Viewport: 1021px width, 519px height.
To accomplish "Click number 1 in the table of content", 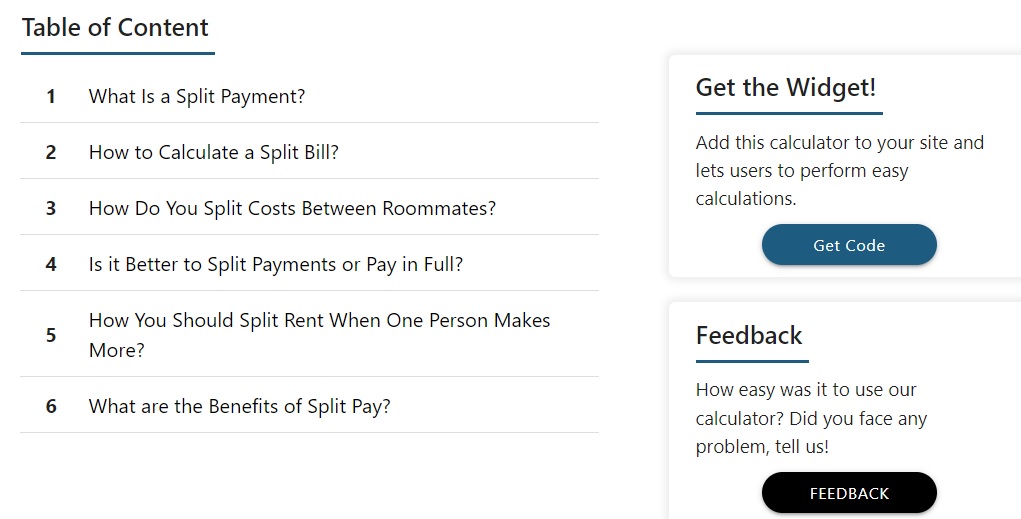I will pyautogui.click(x=51, y=96).
